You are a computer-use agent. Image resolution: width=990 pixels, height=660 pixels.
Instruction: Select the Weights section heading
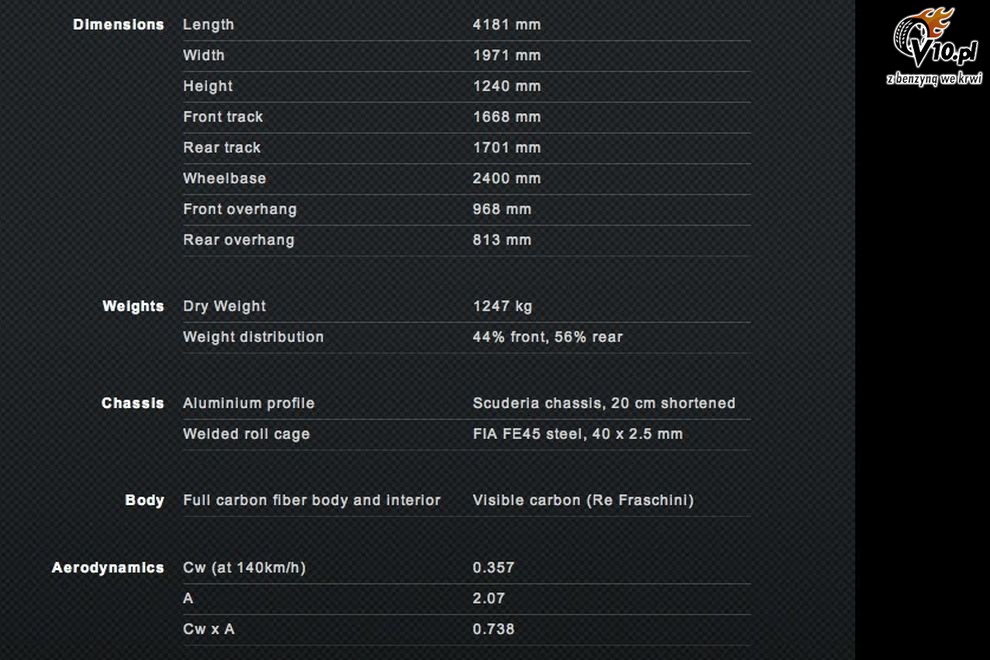coord(133,306)
